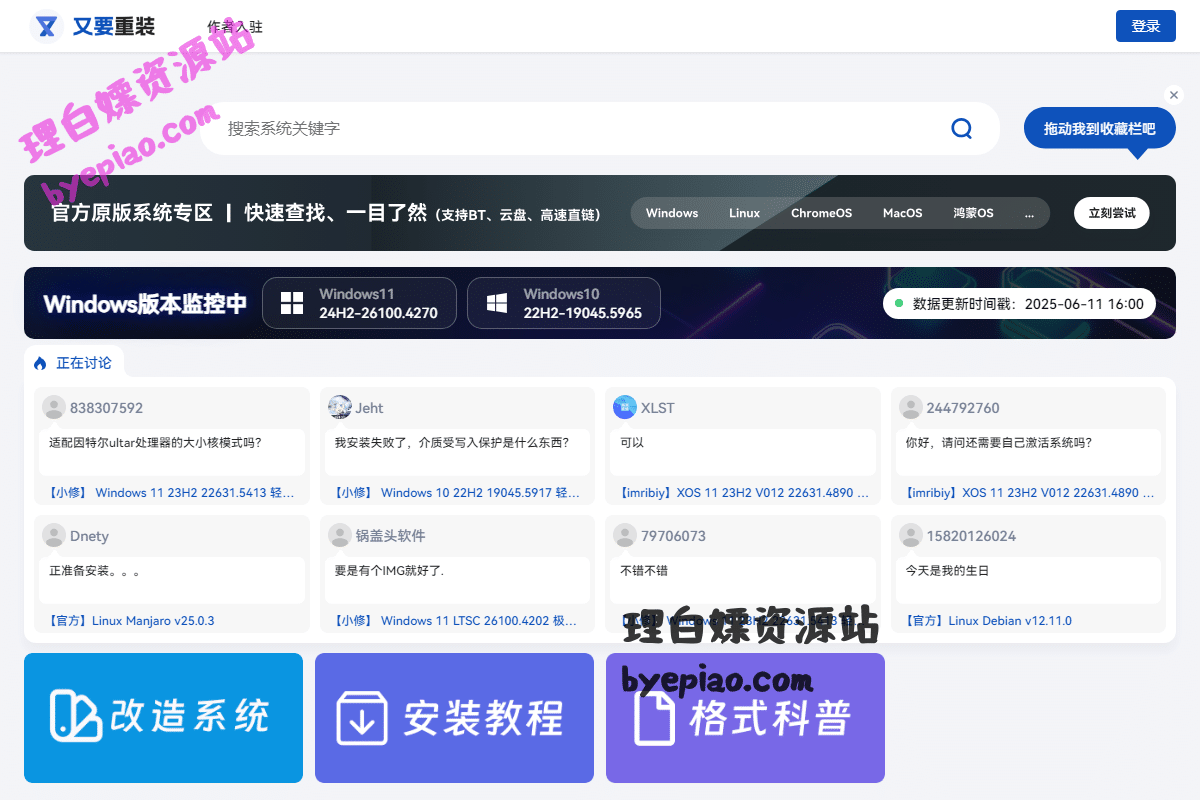Open the 作者入驻 link
The image size is (1200, 800).
click(x=235, y=27)
